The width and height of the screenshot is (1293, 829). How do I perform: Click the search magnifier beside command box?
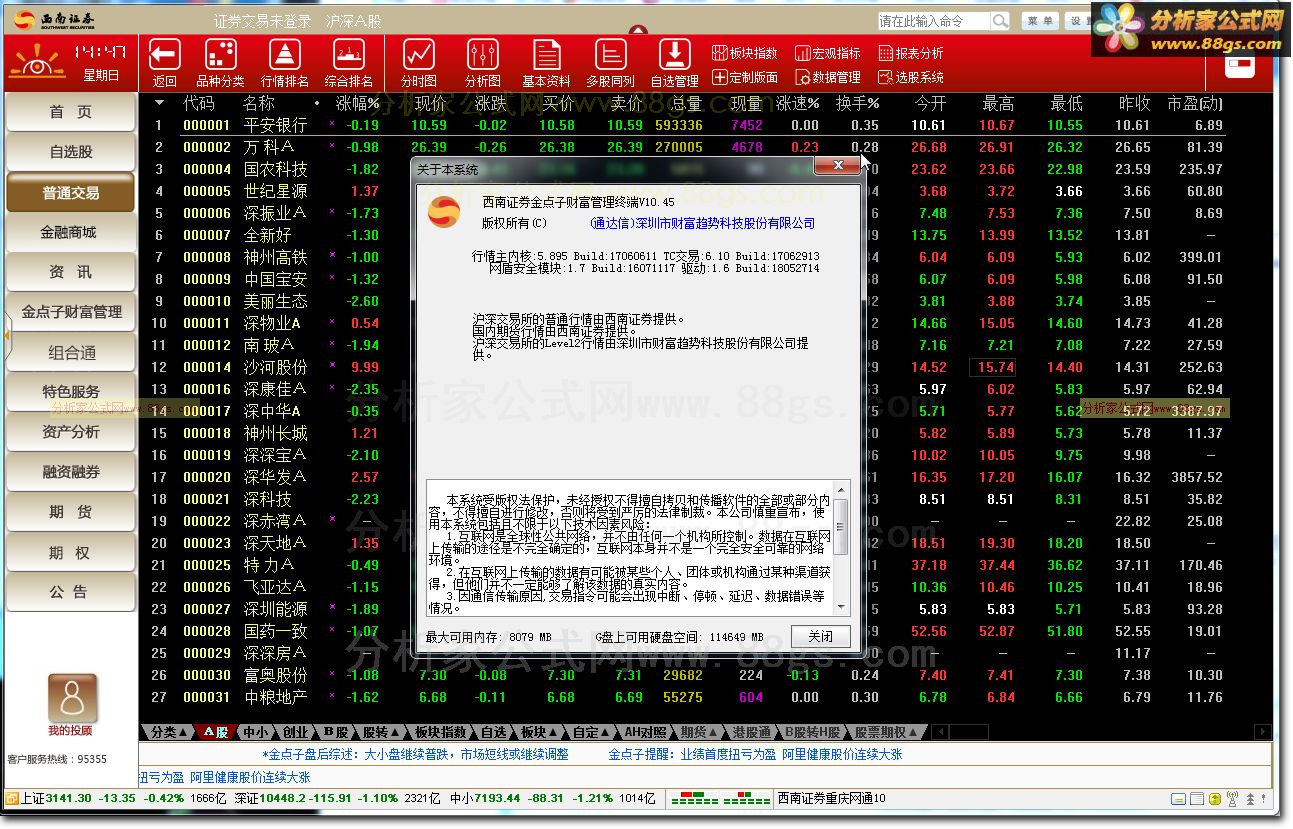[x=1000, y=20]
